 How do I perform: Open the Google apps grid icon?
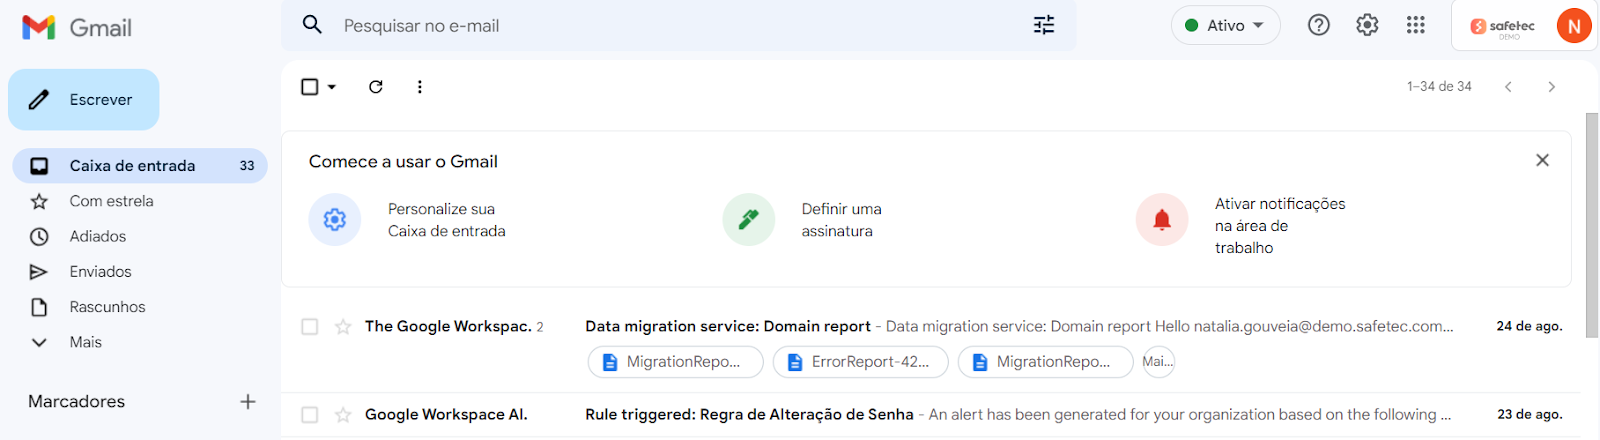click(1415, 25)
